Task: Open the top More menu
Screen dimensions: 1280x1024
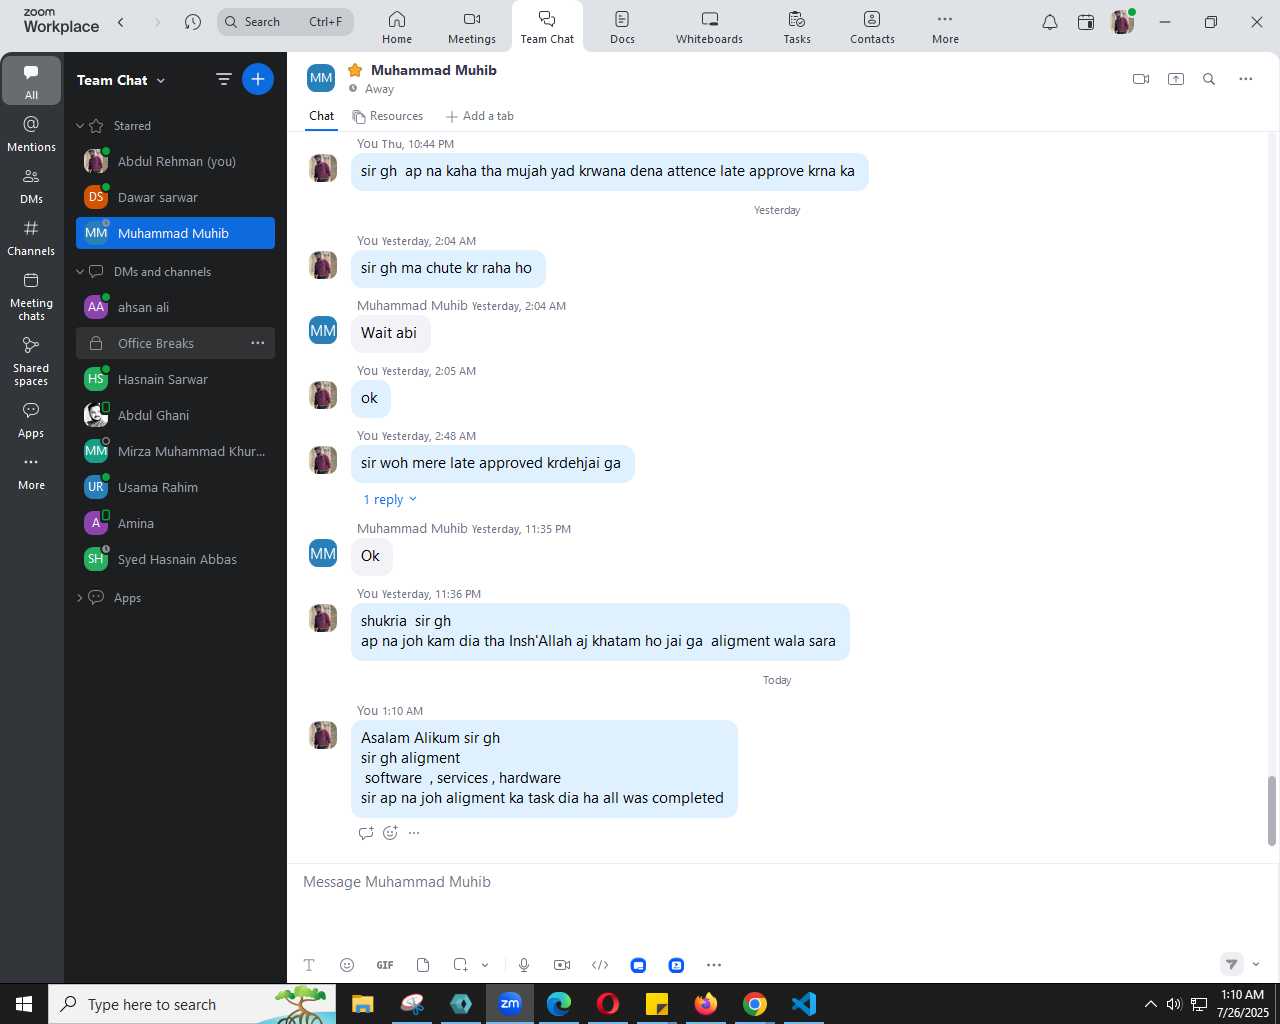Action: coord(945,27)
